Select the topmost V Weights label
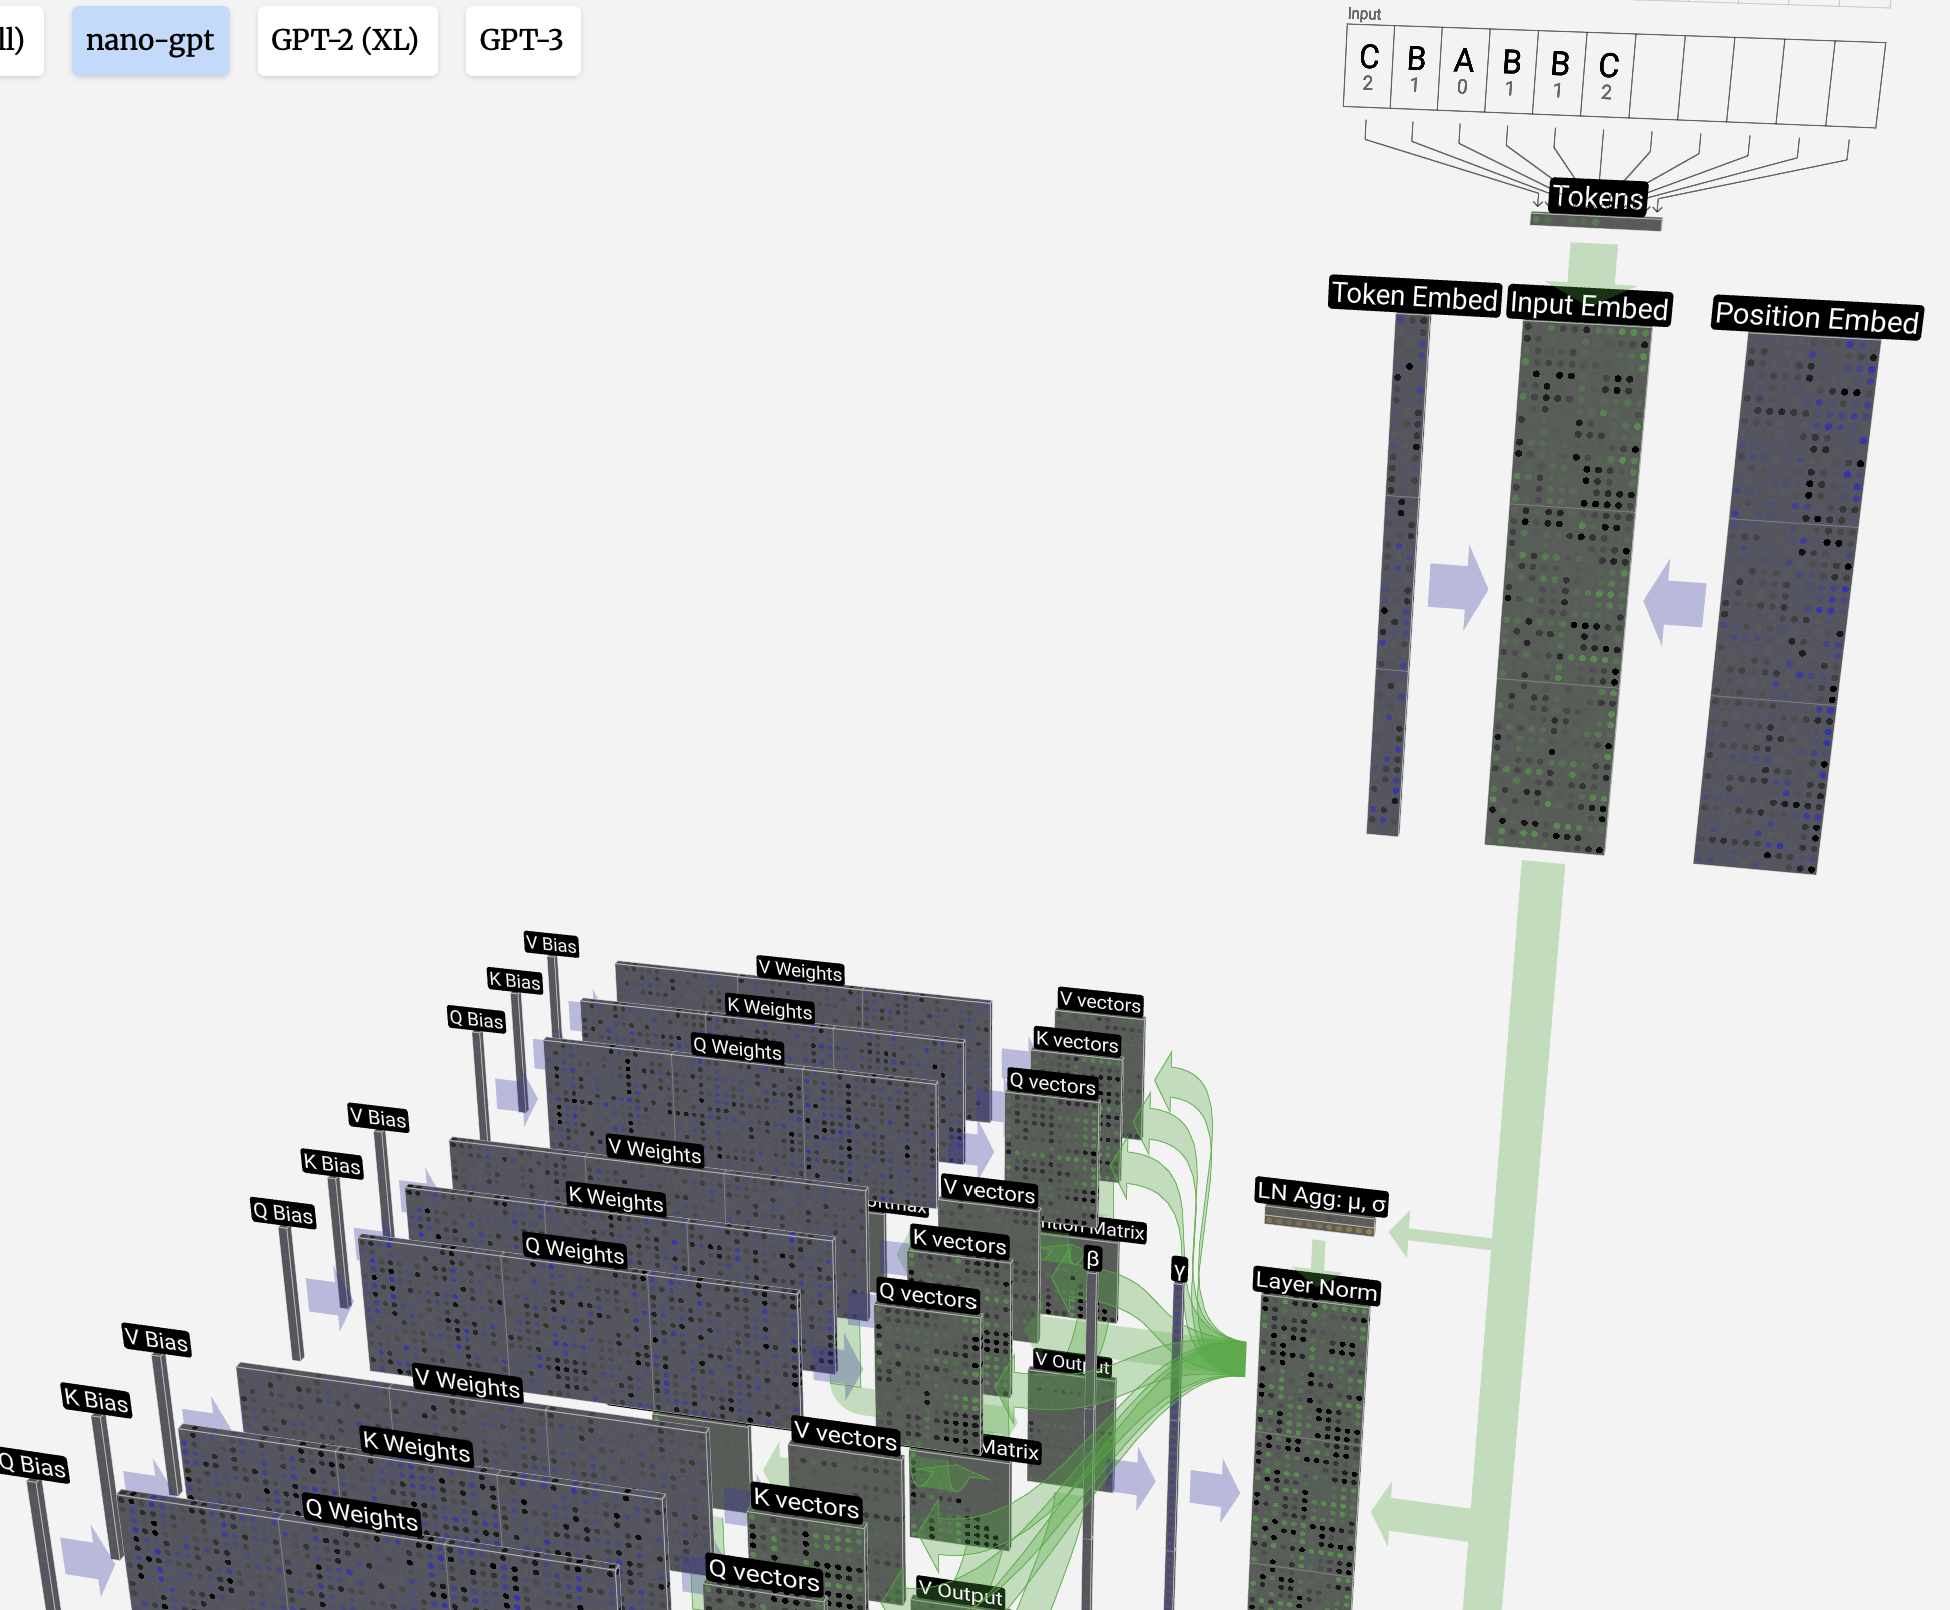This screenshot has height=1610, width=1950. (x=799, y=969)
